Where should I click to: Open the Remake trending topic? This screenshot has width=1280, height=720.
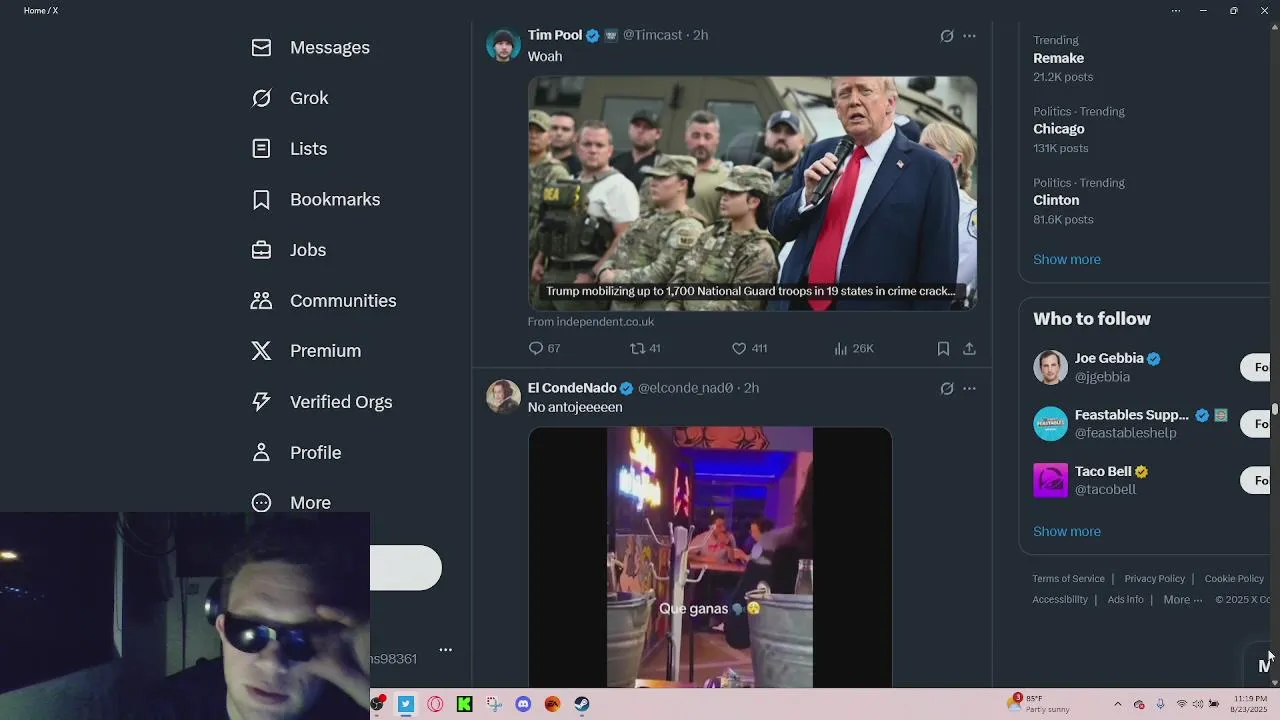click(1058, 58)
